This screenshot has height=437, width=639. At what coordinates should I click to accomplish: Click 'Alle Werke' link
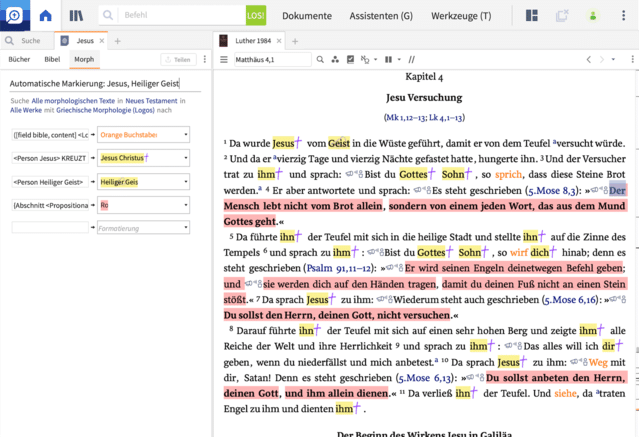click(x=26, y=110)
